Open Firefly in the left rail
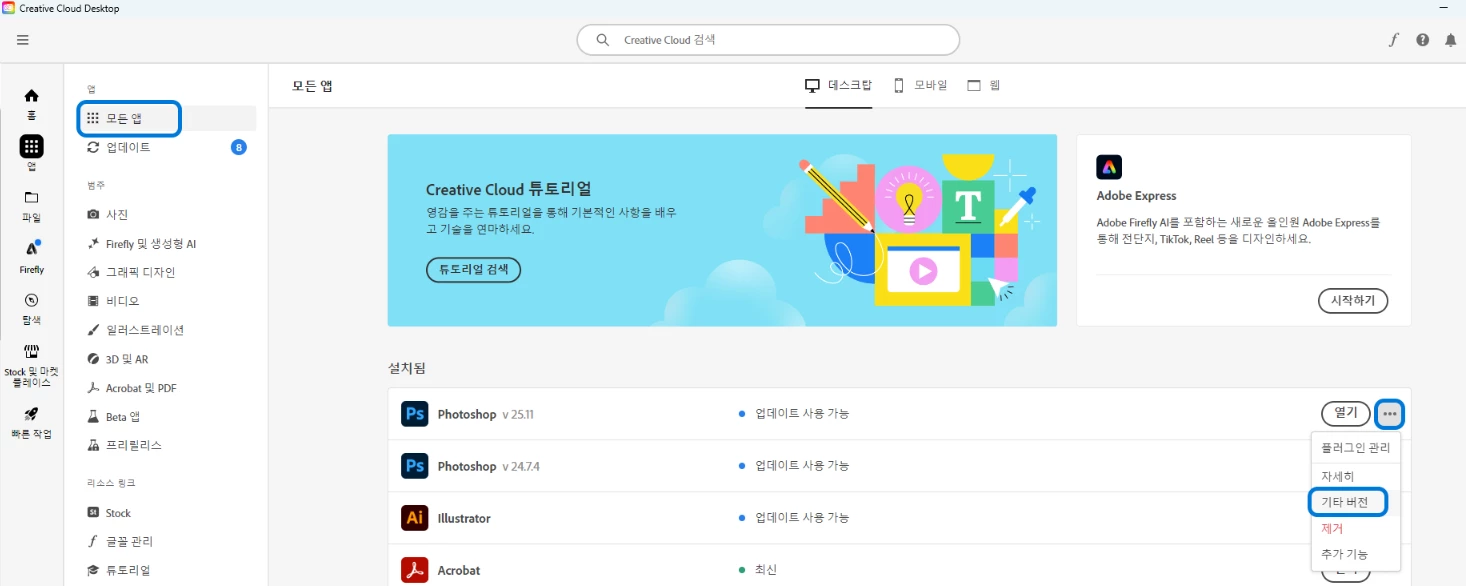Viewport: 1466px width, 586px height. (x=32, y=257)
